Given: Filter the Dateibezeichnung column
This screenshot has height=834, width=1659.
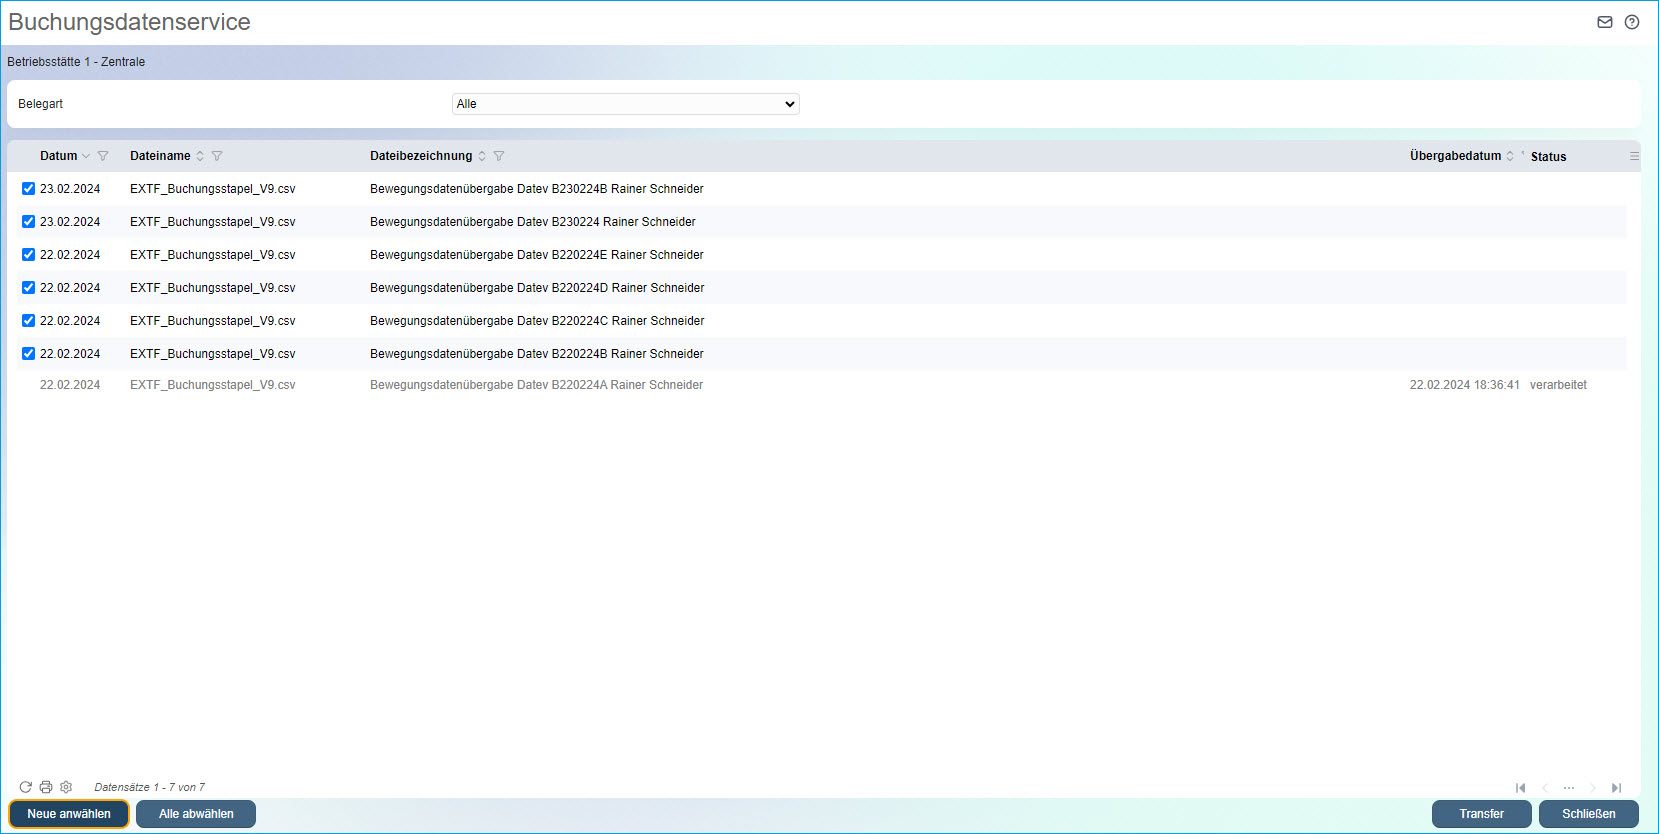Looking at the screenshot, I should (x=499, y=156).
